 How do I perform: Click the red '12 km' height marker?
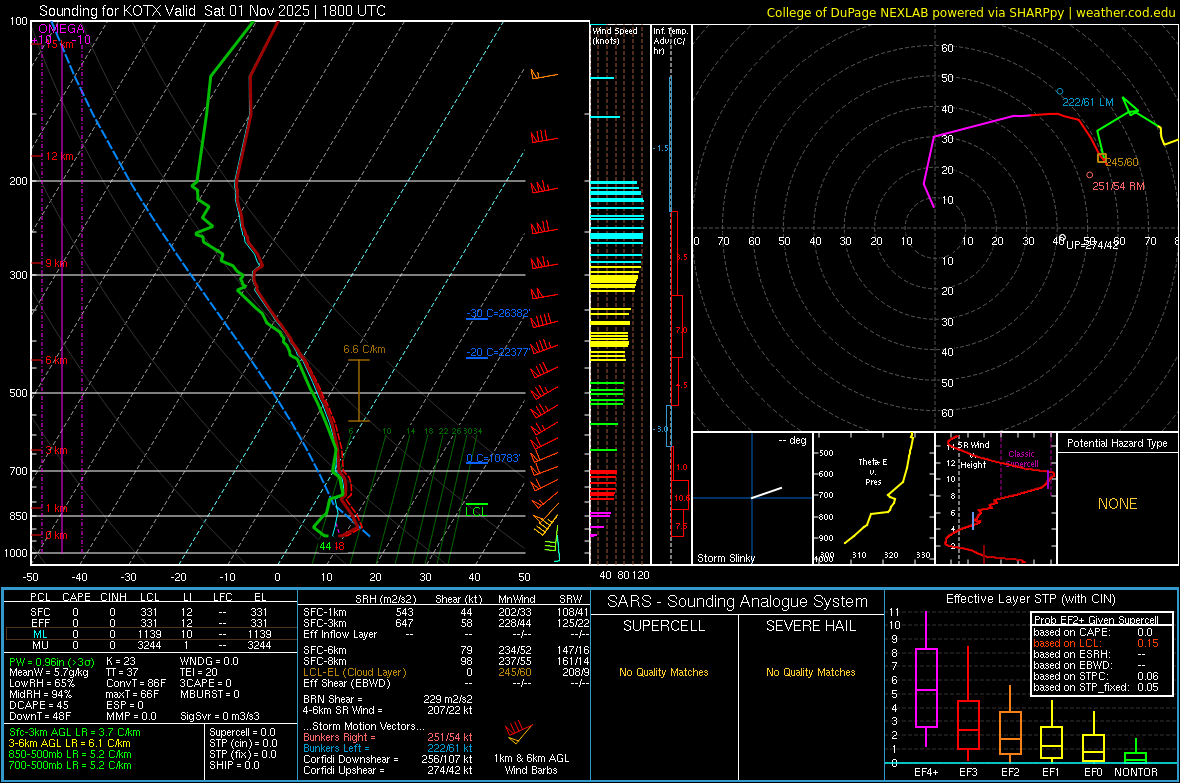coord(60,157)
